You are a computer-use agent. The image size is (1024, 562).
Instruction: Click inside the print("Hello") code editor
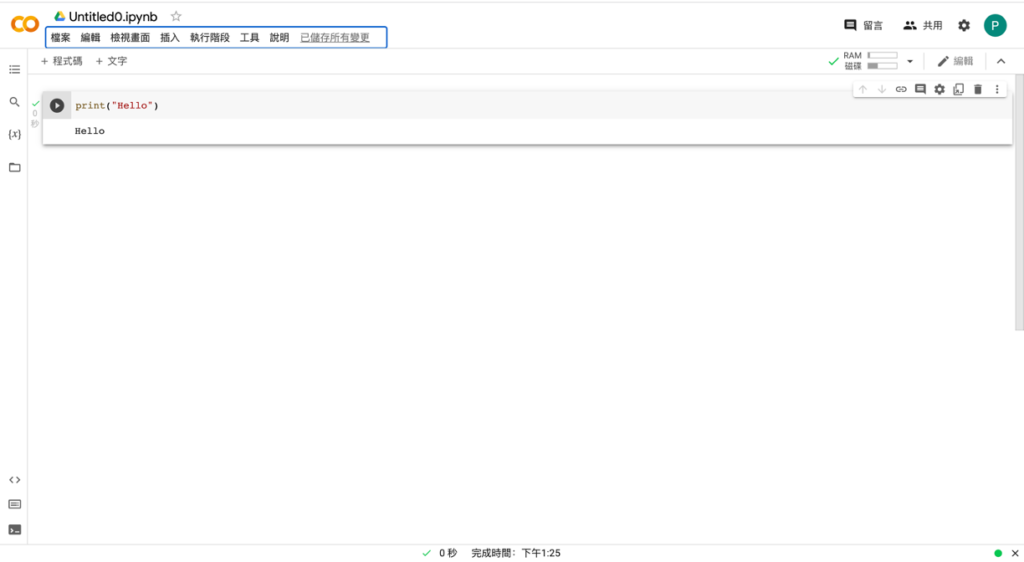tap(400, 106)
